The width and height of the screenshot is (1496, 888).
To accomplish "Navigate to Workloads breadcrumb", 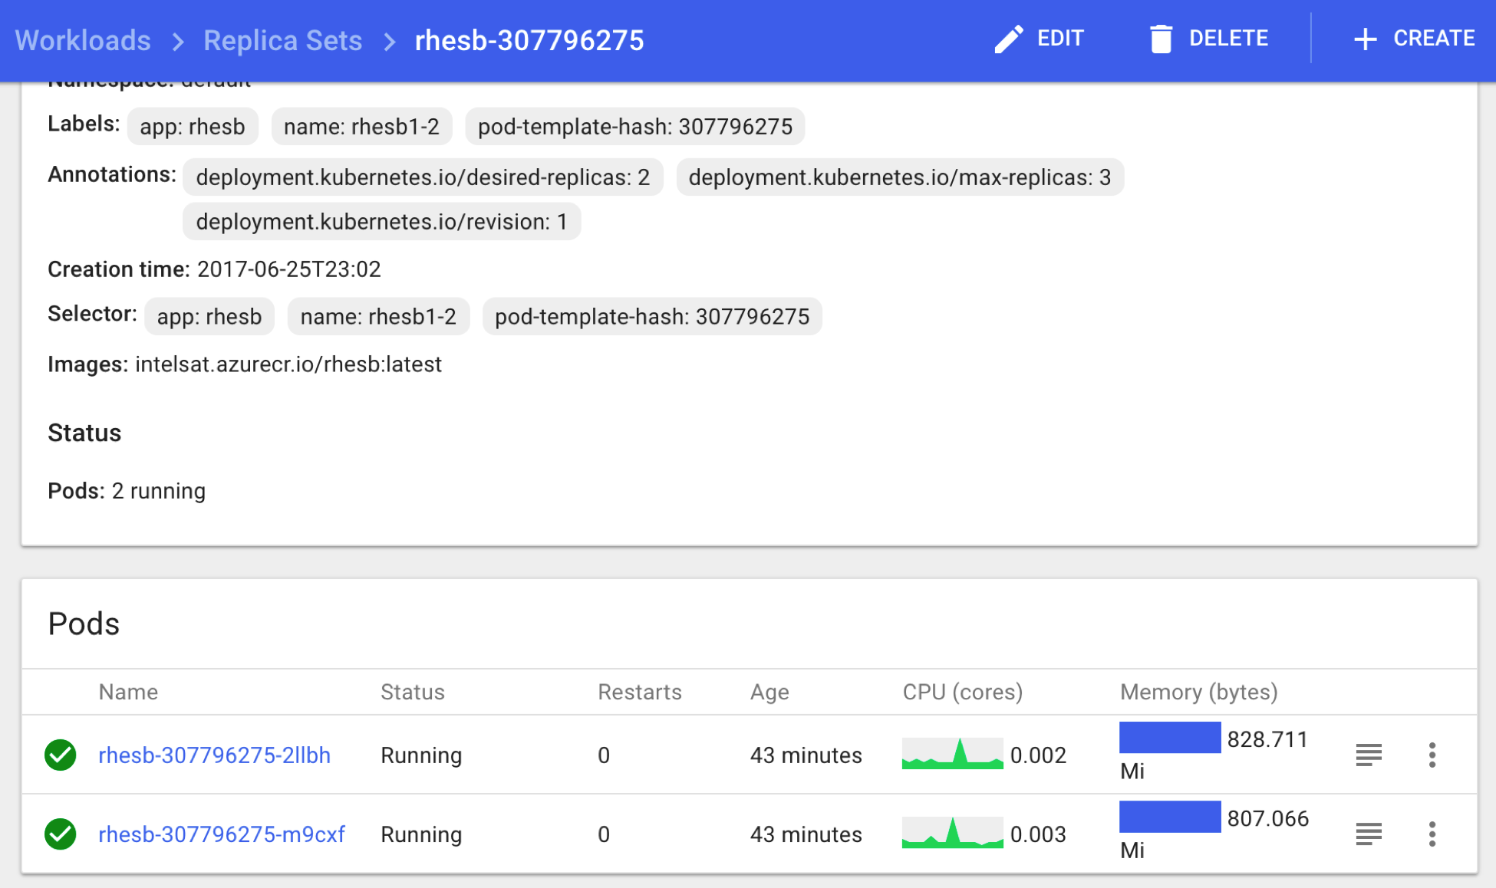I will pyautogui.click(x=83, y=41).
